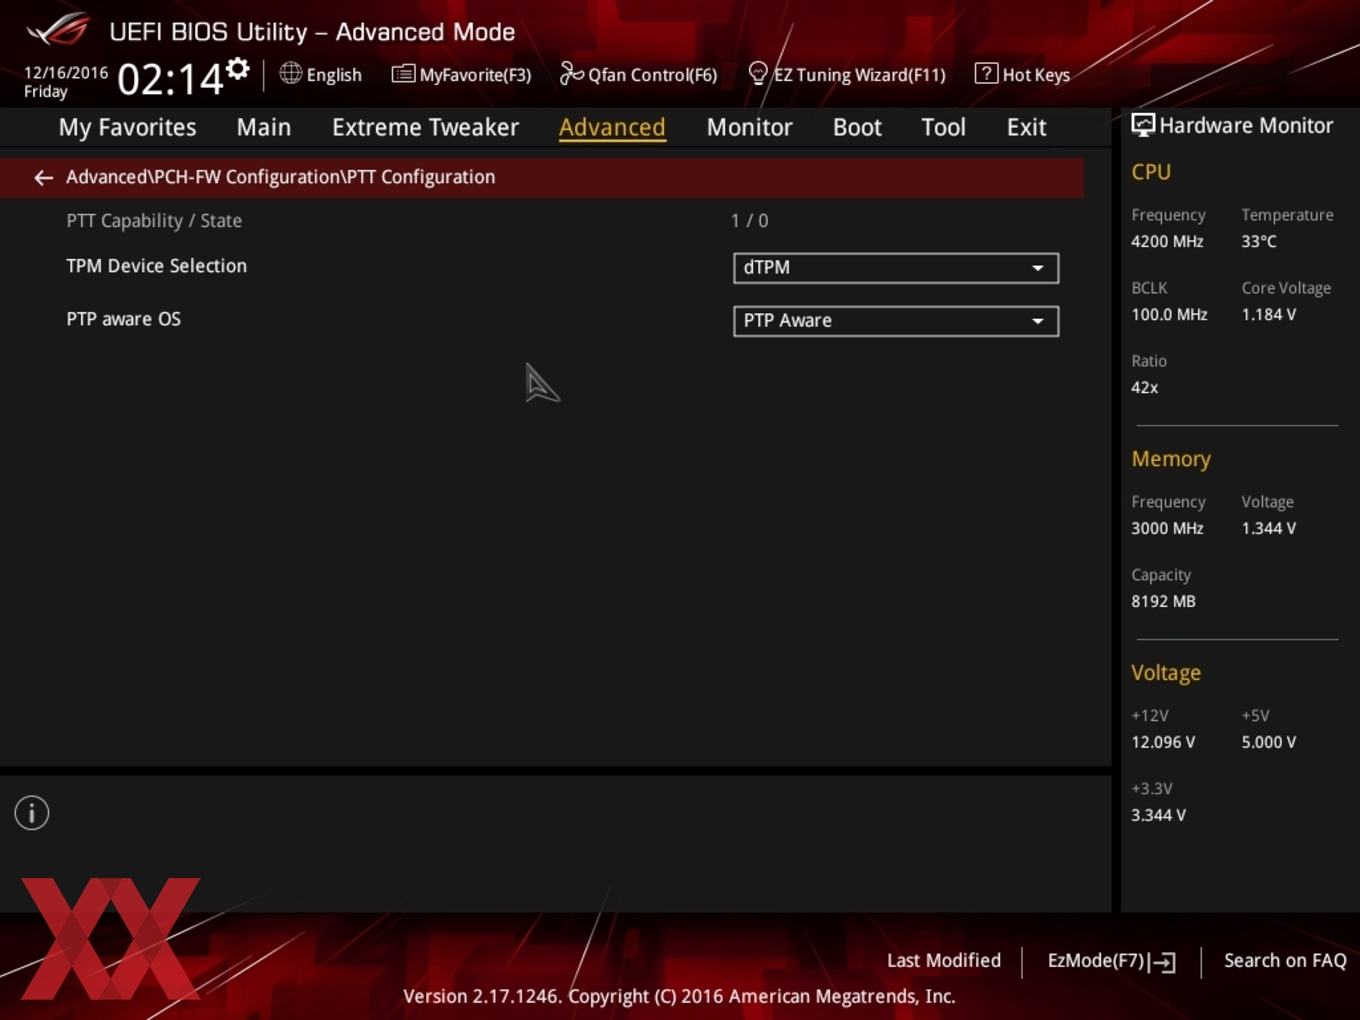Click the clock time 02:14
The height and width of the screenshot is (1020, 1360).
170,79
